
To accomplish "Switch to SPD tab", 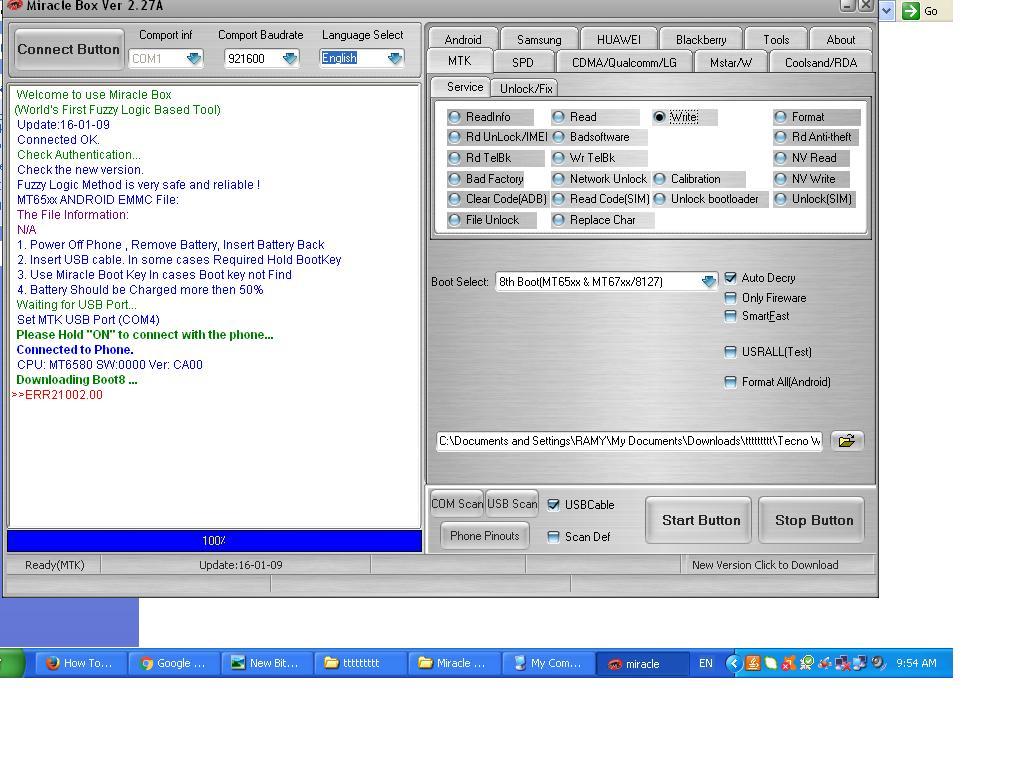I will coord(522,63).
